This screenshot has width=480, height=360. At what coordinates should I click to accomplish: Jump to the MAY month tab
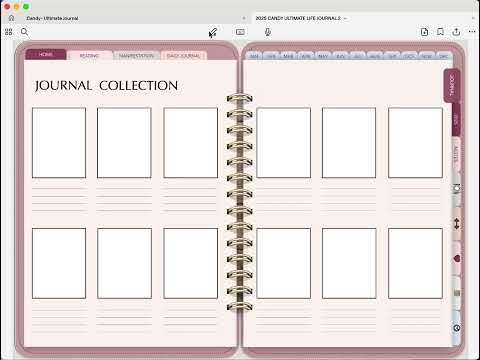click(323, 56)
